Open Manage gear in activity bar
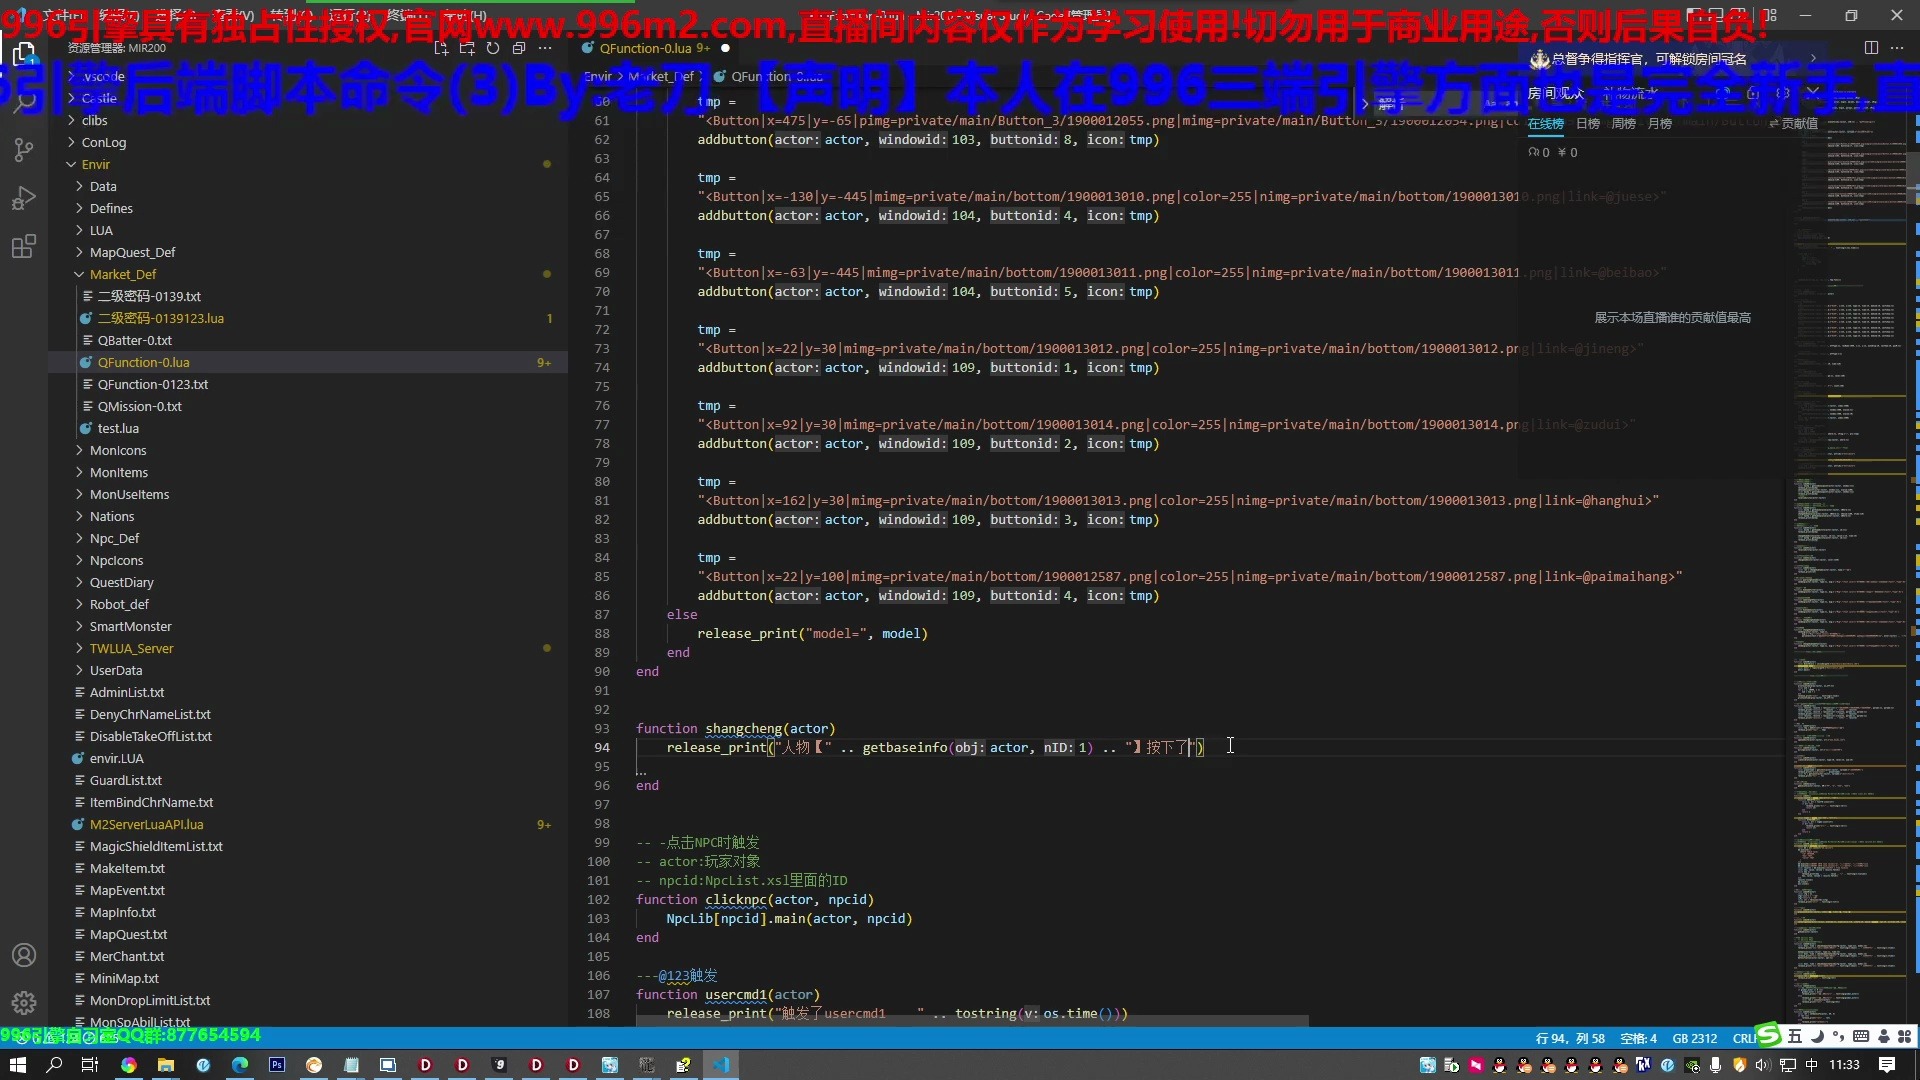Image resolution: width=1920 pixels, height=1080 pixels. click(x=24, y=1002)
